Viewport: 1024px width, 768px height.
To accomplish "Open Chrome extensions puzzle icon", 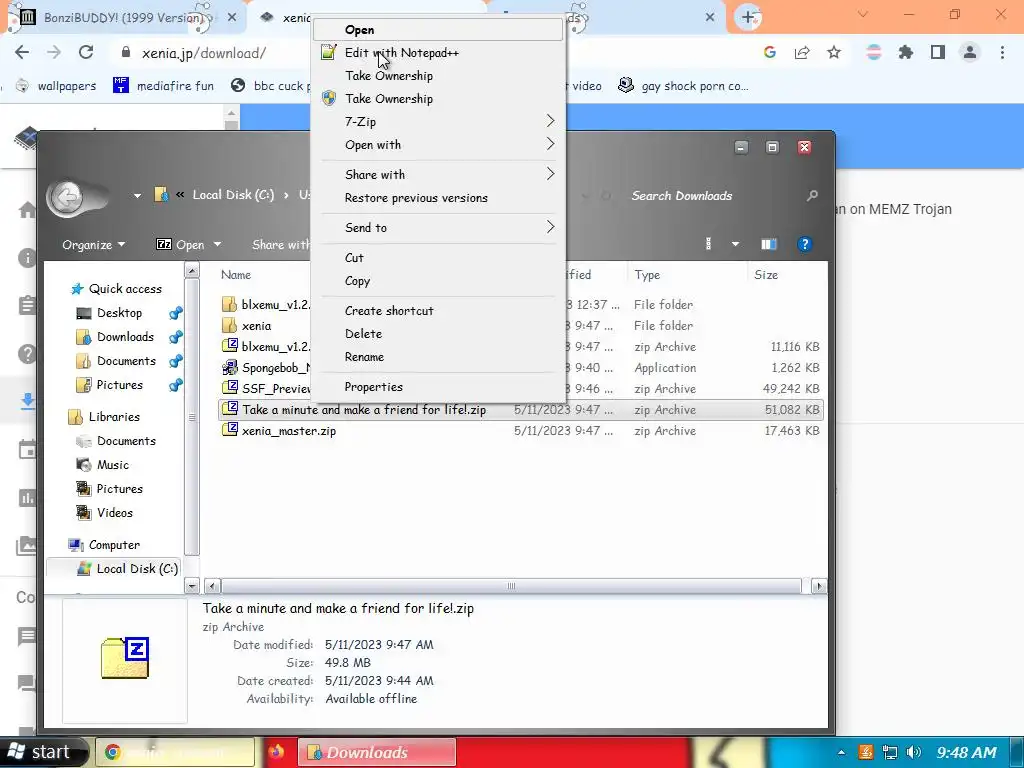I will (x=906, y=53).
